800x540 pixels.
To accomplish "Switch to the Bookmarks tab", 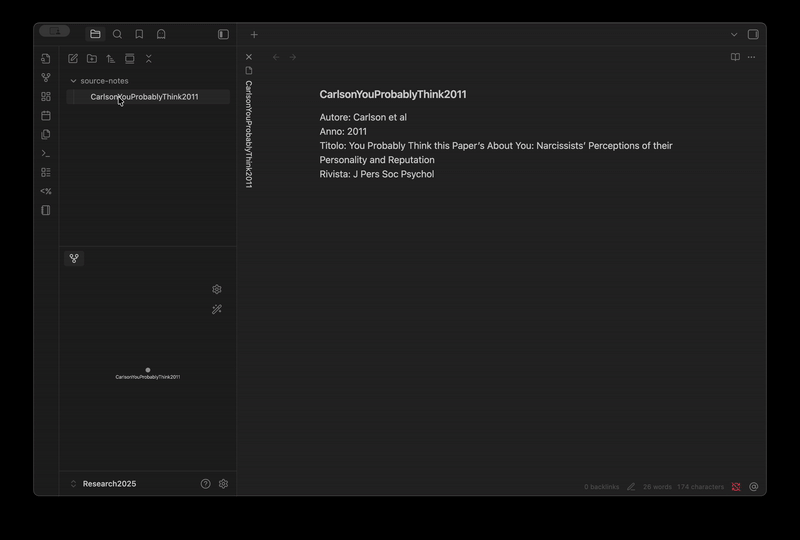I will pos(139,34).
